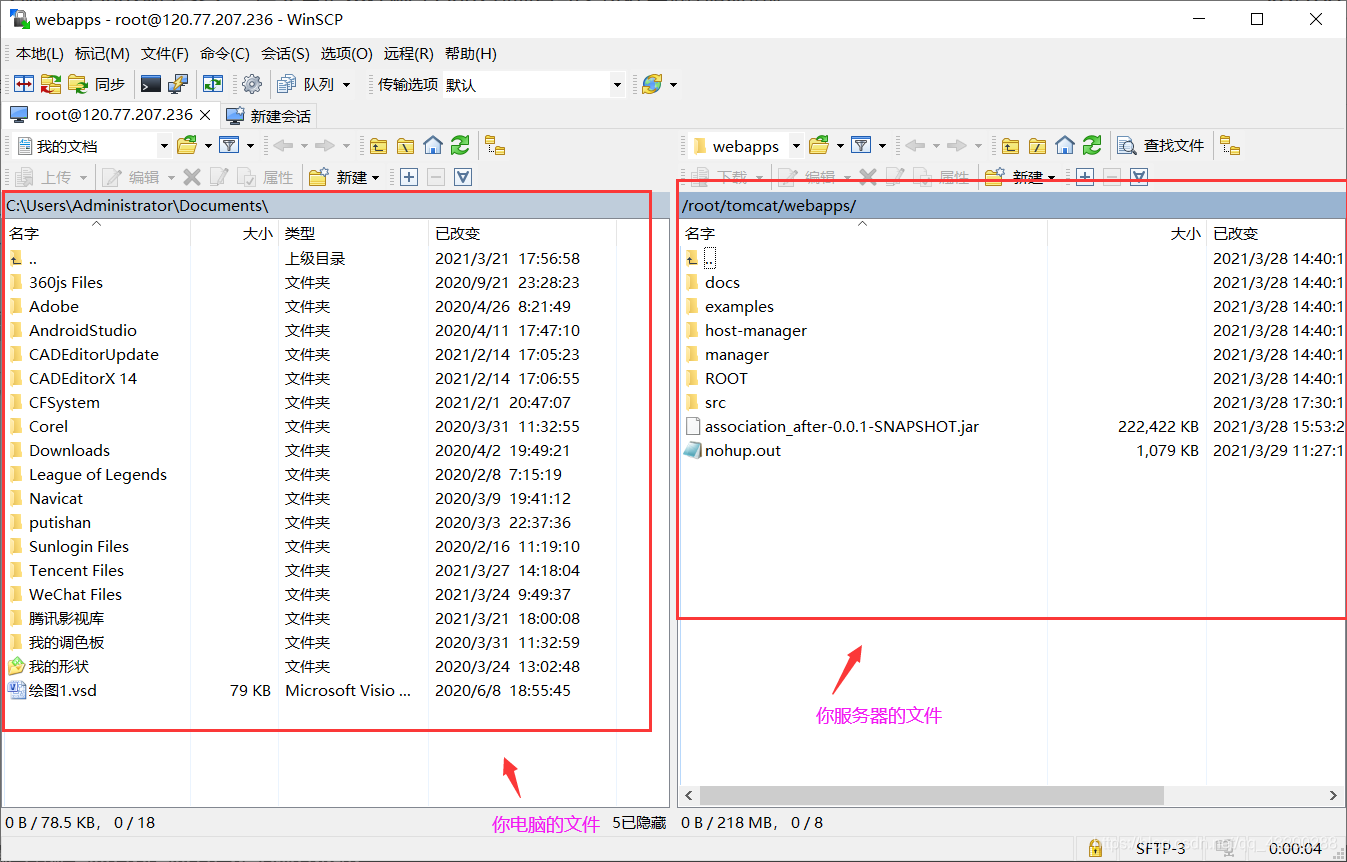1347x862 pixels.
Task: Click the 同步 synchronize button
Action: tap(98, 85)
